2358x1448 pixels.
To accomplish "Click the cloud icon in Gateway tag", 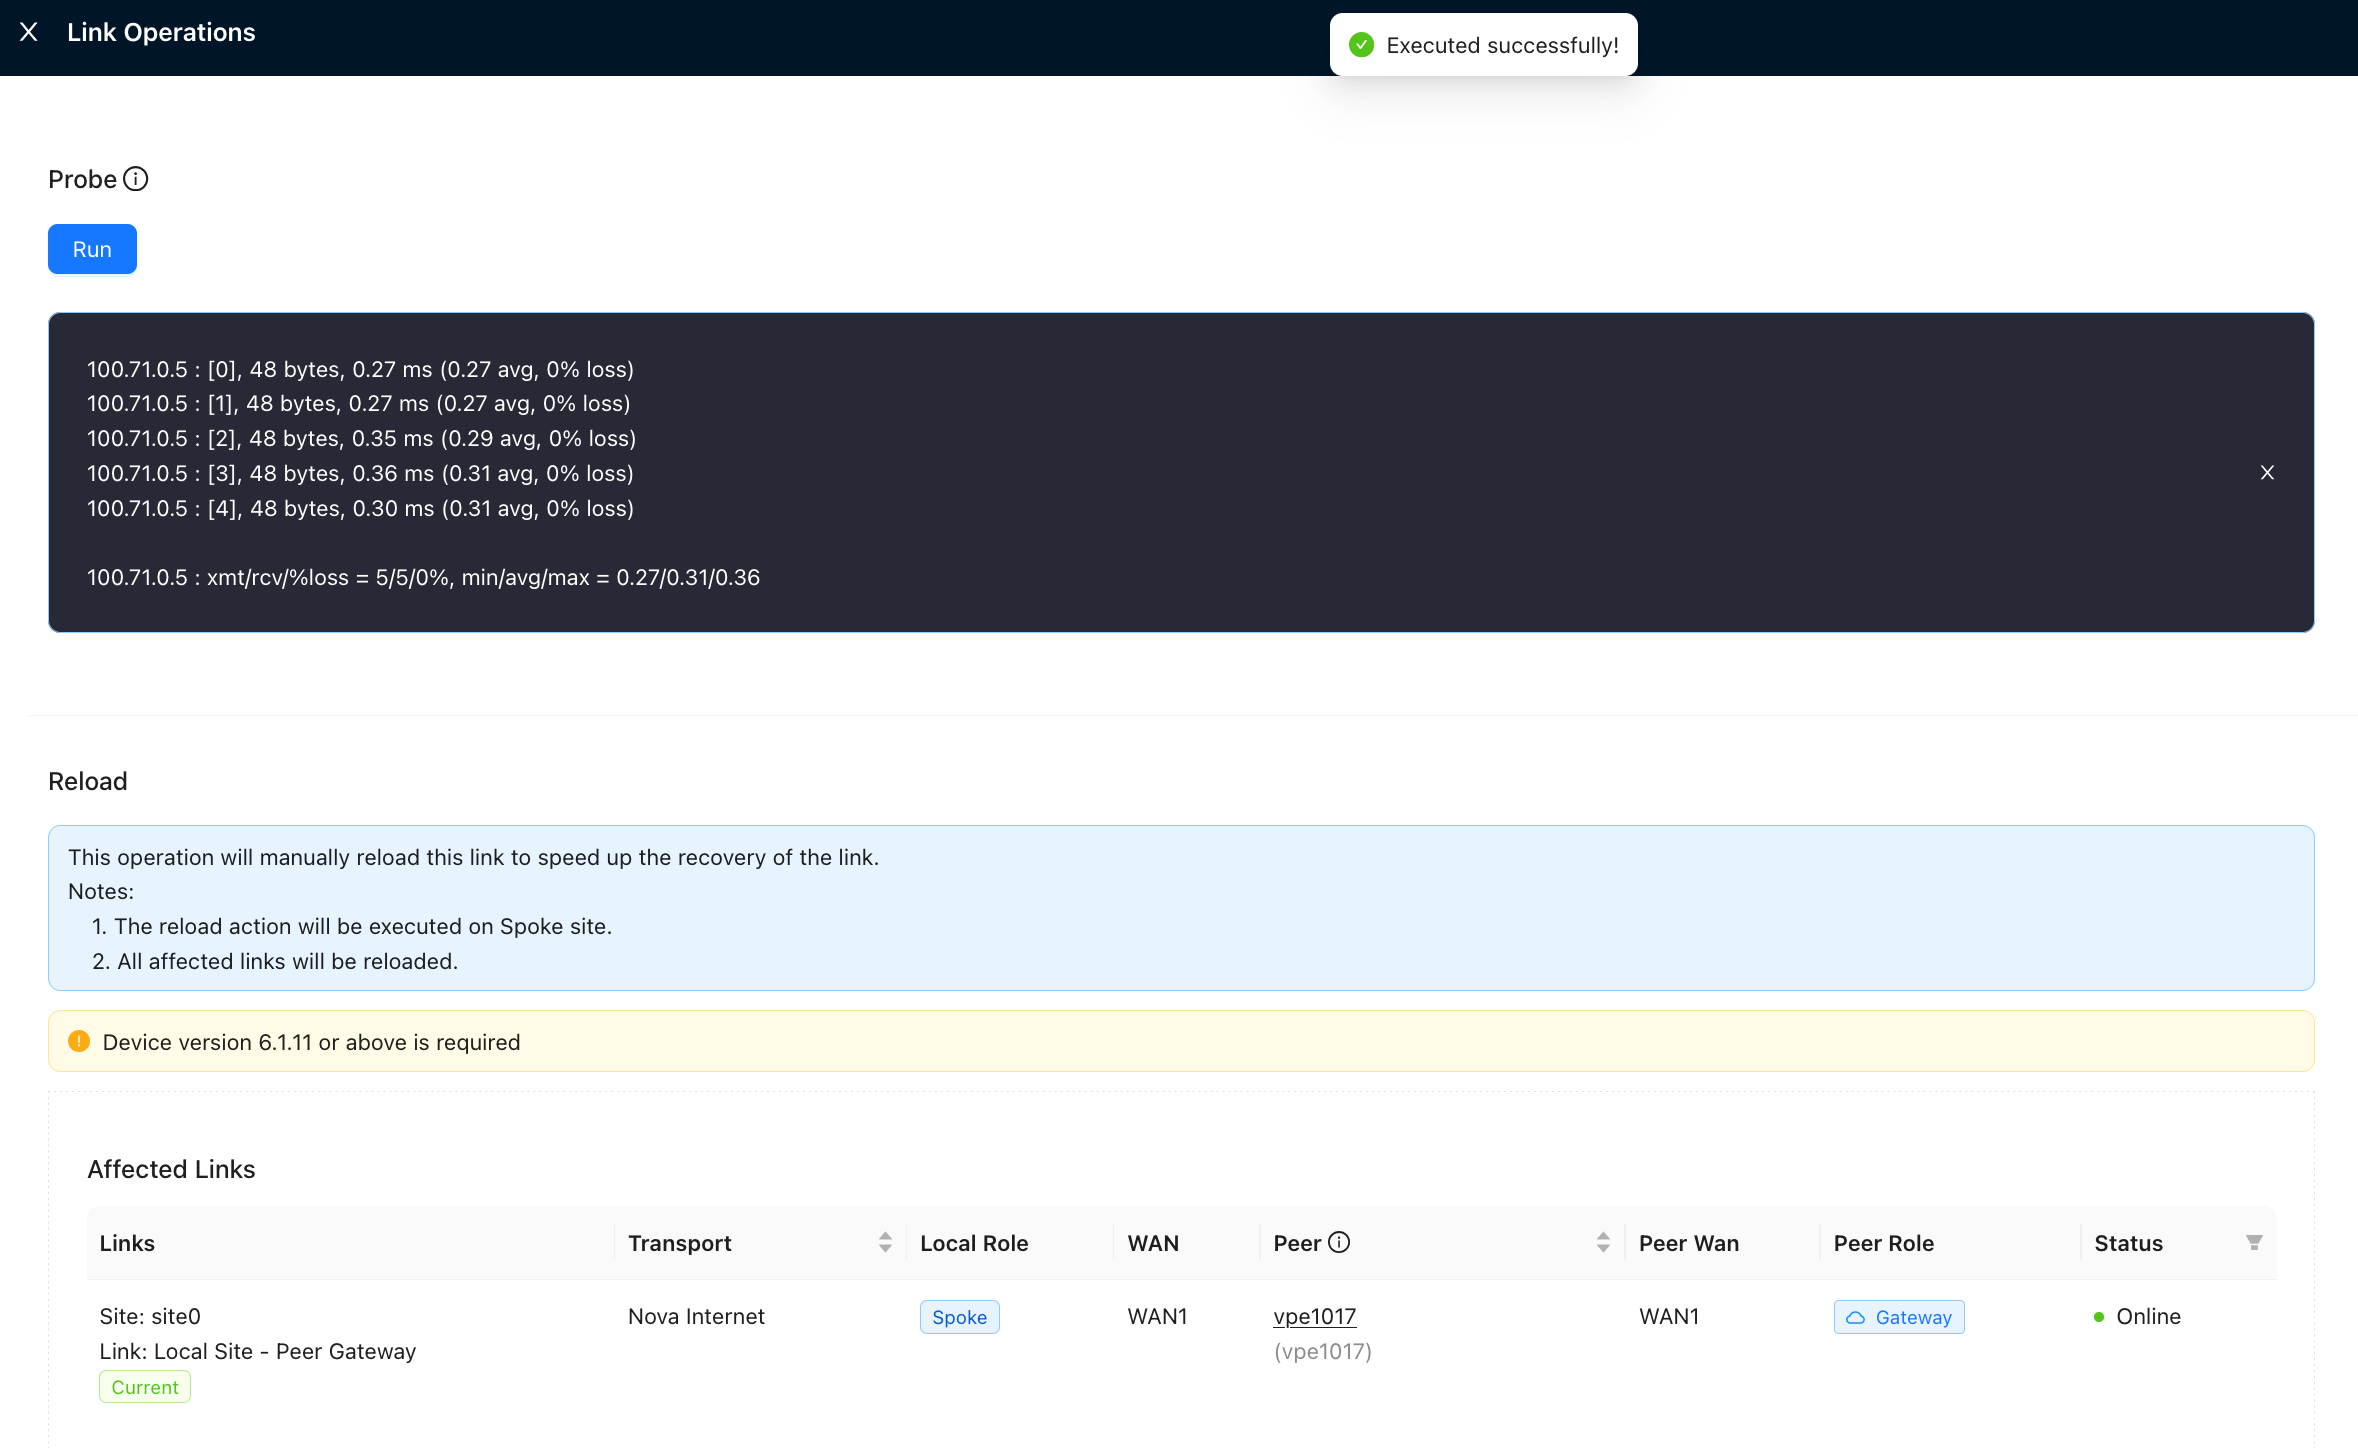I will click(x=1856, y=1317).
